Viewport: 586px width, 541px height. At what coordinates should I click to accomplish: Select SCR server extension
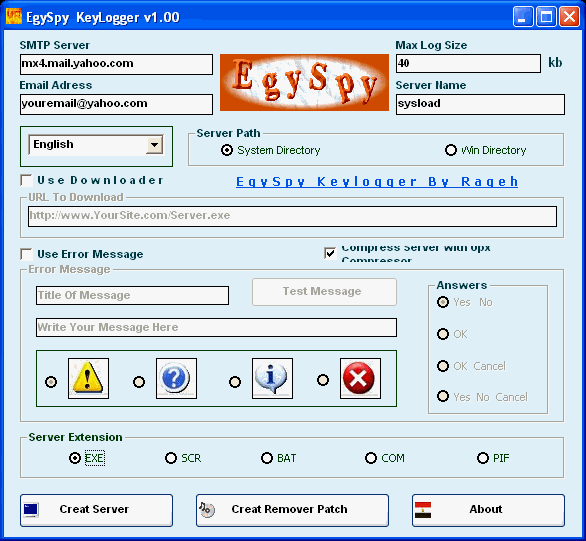click(171, 458)
